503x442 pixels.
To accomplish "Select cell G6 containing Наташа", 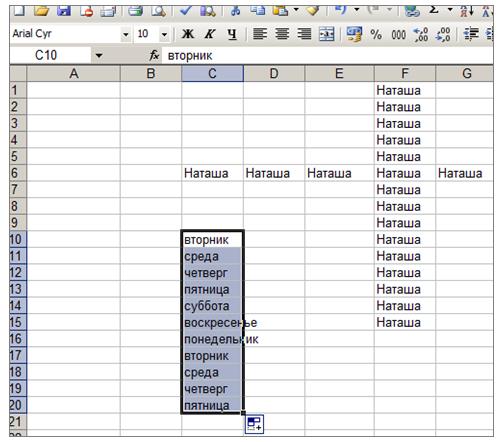I will click(x=464, y=173).
